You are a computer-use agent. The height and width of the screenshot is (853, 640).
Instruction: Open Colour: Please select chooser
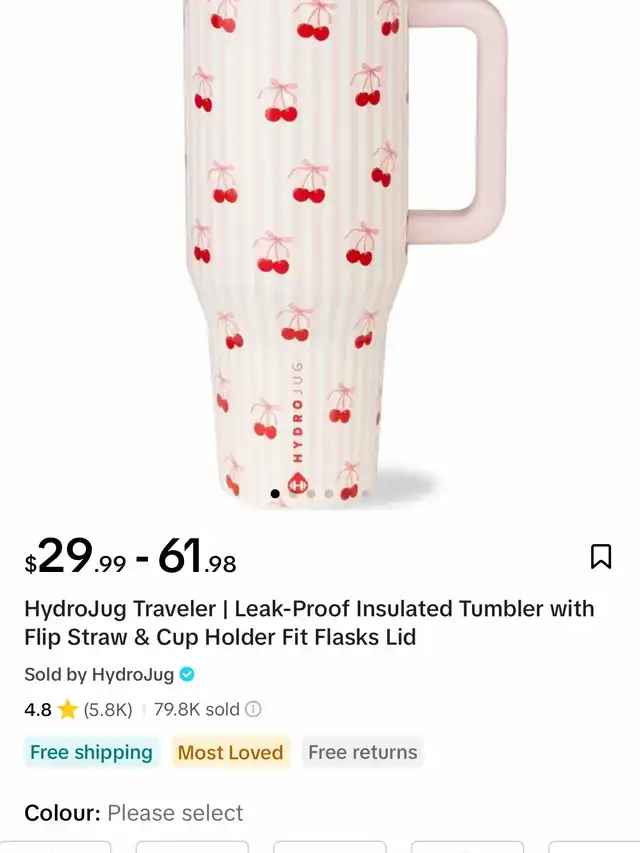point(134,813)
